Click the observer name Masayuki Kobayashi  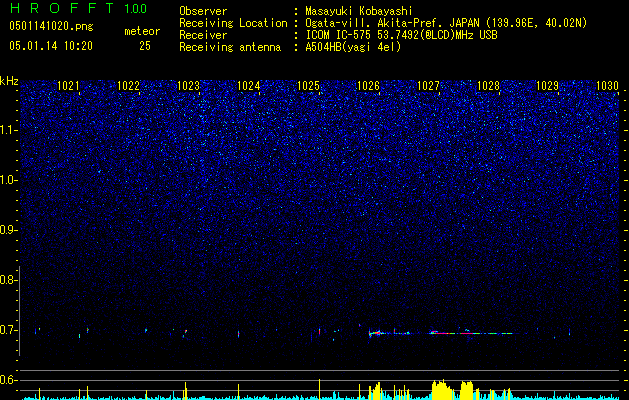point(359,11)
